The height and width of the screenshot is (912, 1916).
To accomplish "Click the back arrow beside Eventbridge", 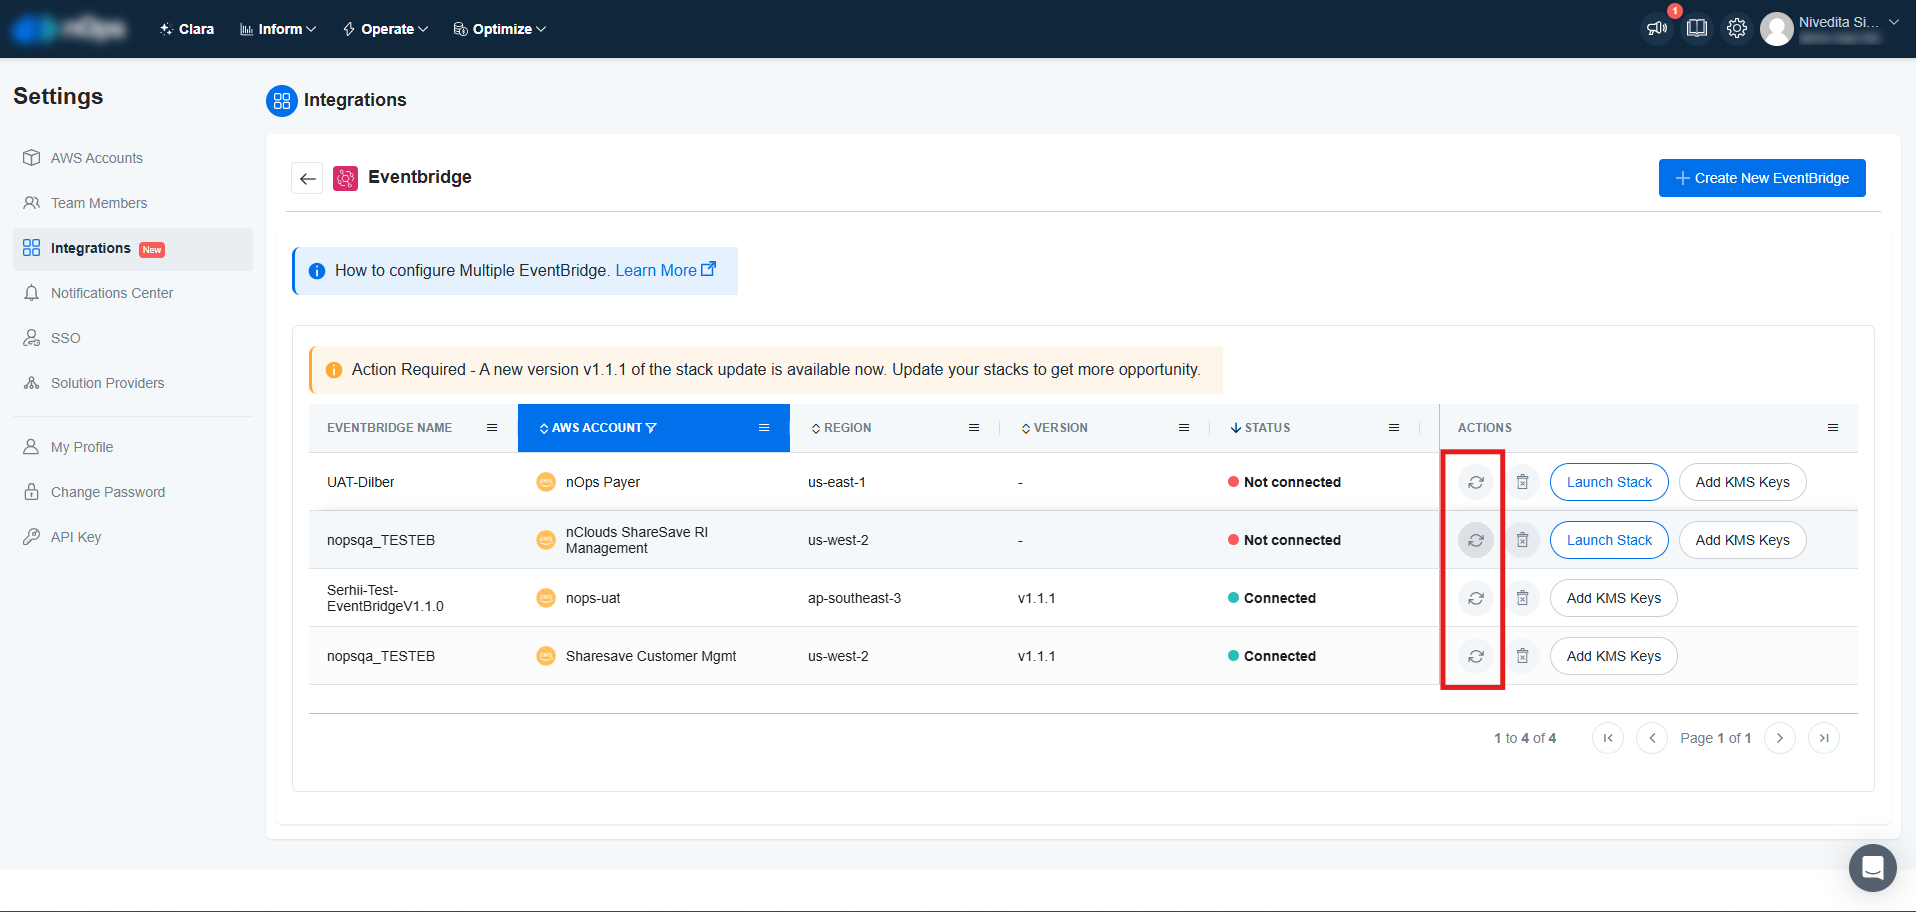I will [x=308, y=178].
